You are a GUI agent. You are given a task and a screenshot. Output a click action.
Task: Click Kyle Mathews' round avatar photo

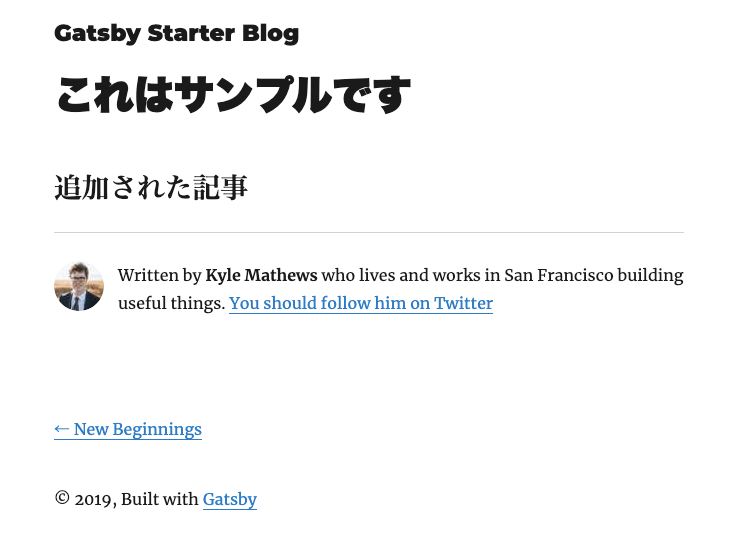tap(79, 286)
